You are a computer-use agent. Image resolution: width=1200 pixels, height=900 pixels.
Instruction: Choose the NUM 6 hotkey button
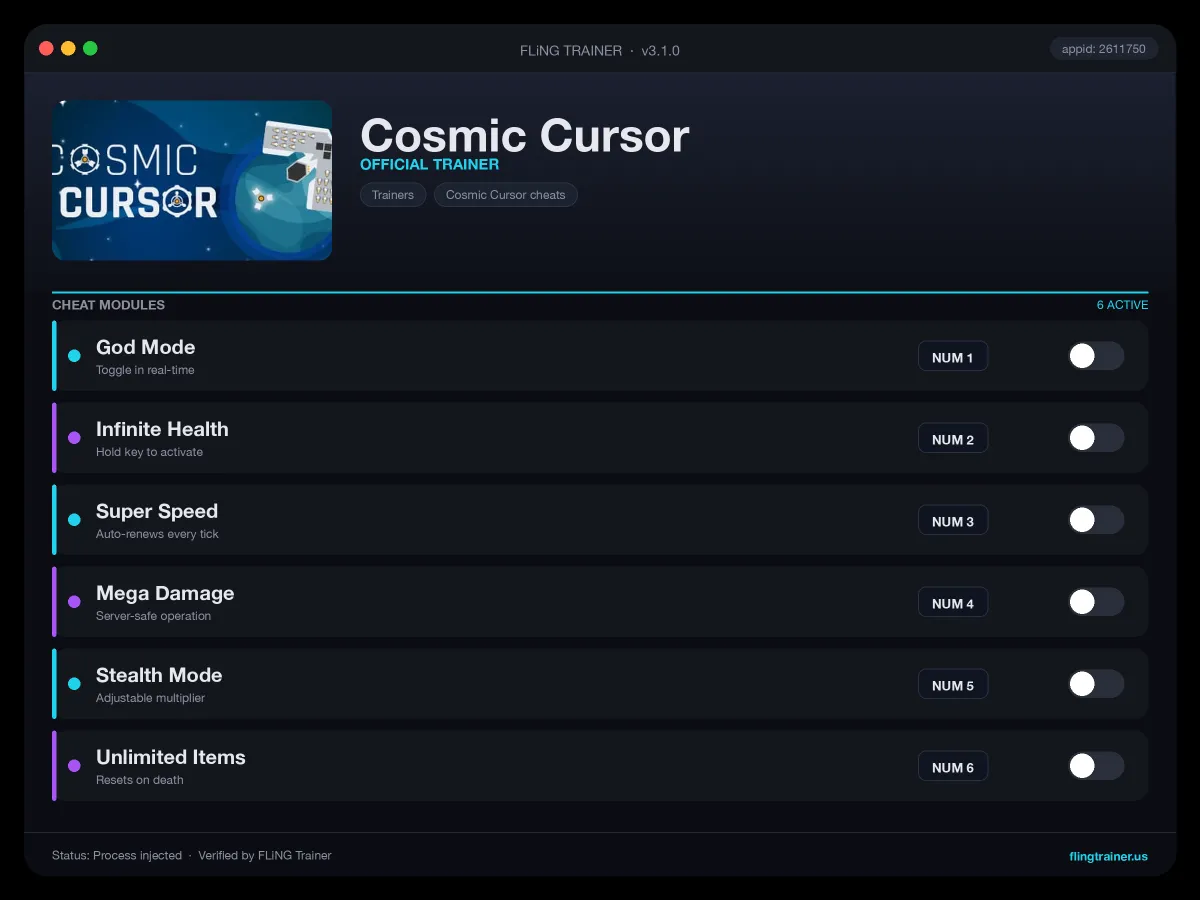(953, 767)
